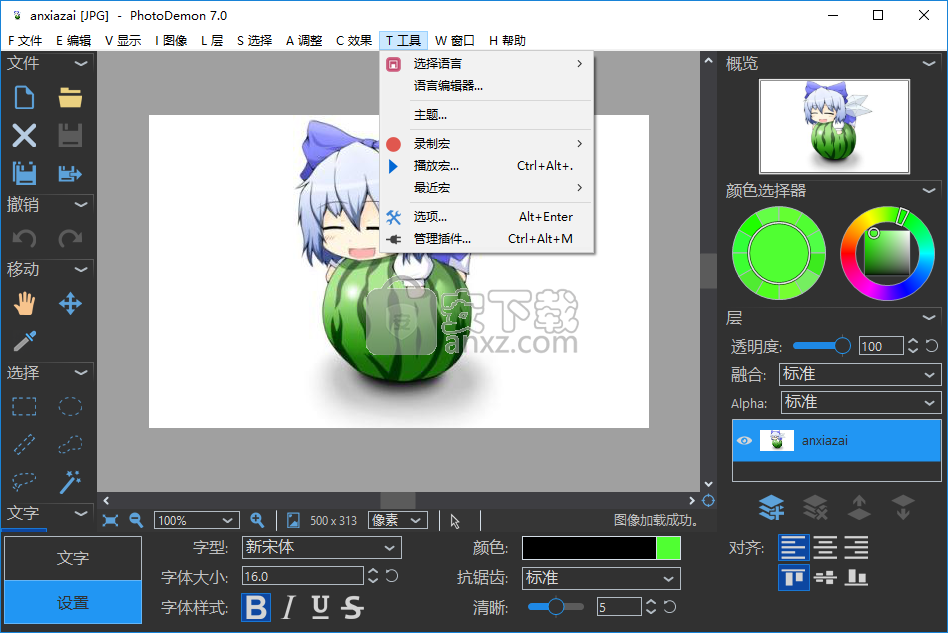The image size is (948, 633).
Task: Open the 录制宏 submenu
Action: (487, 144)
